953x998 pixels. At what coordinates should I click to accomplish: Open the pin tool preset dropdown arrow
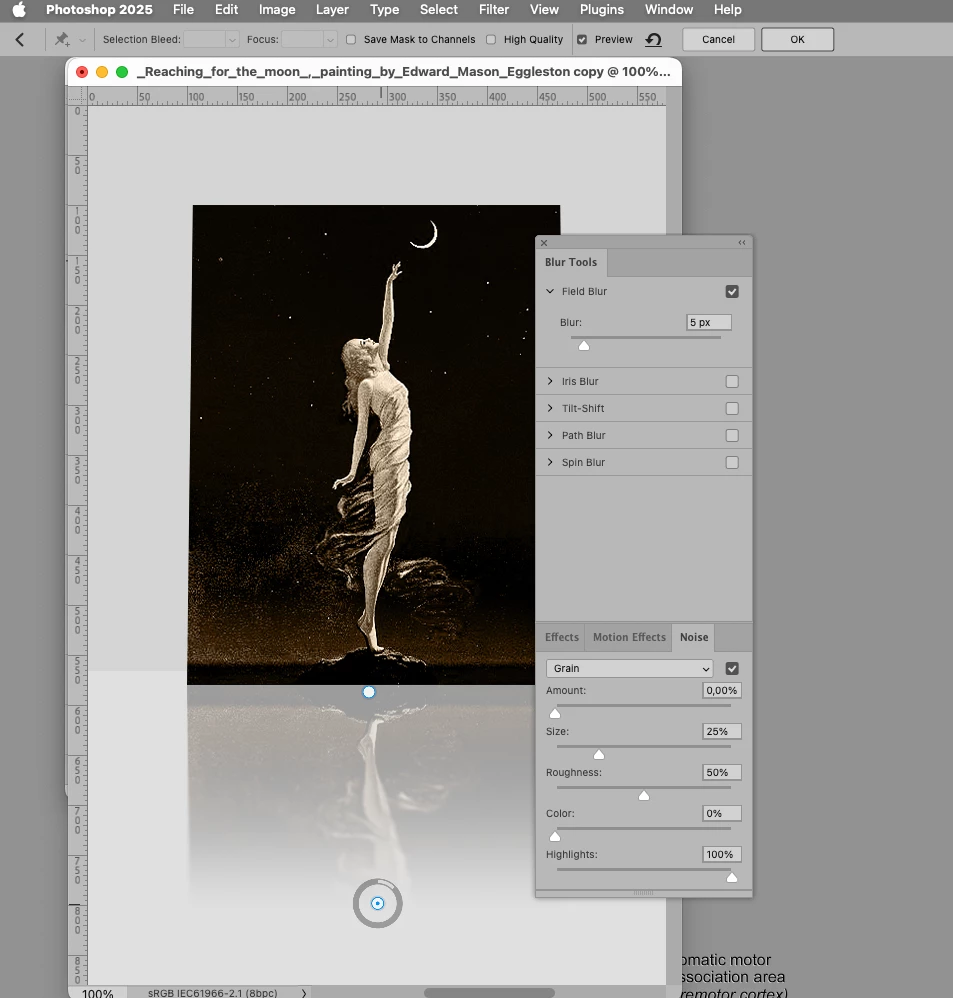(82, 40)
